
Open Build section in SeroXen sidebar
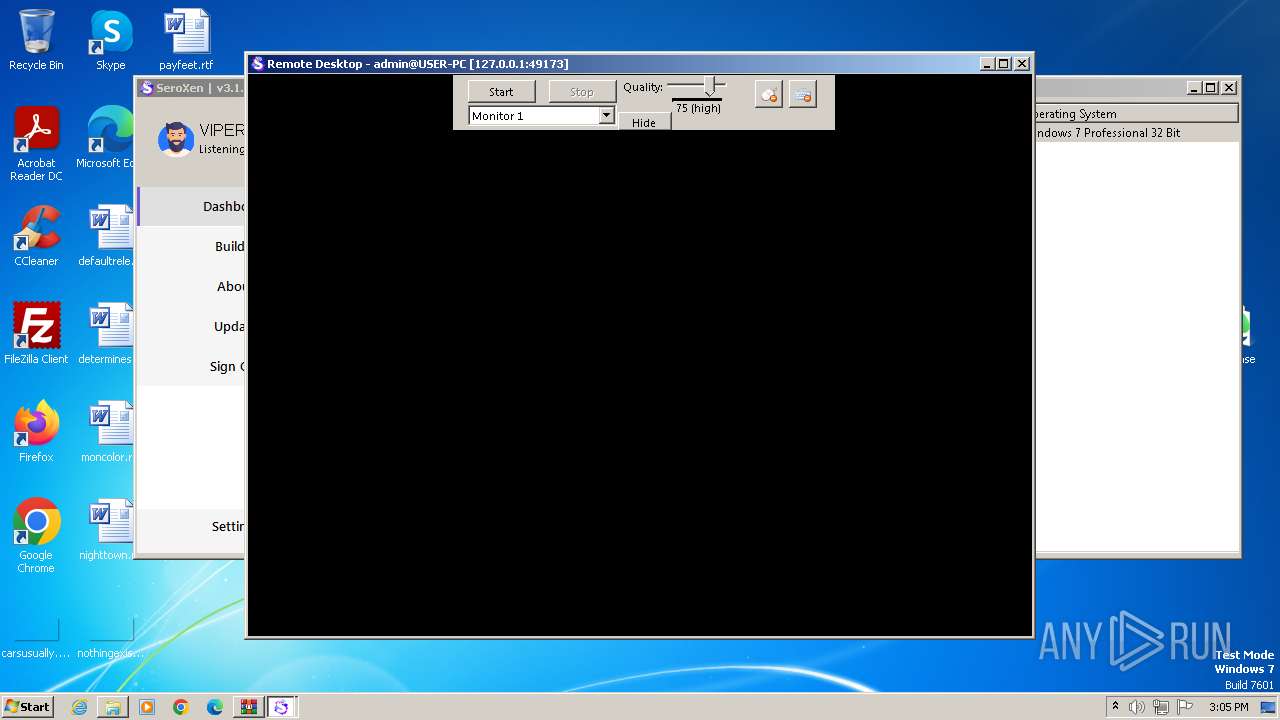pyautogui.click(x=192, y=246)
